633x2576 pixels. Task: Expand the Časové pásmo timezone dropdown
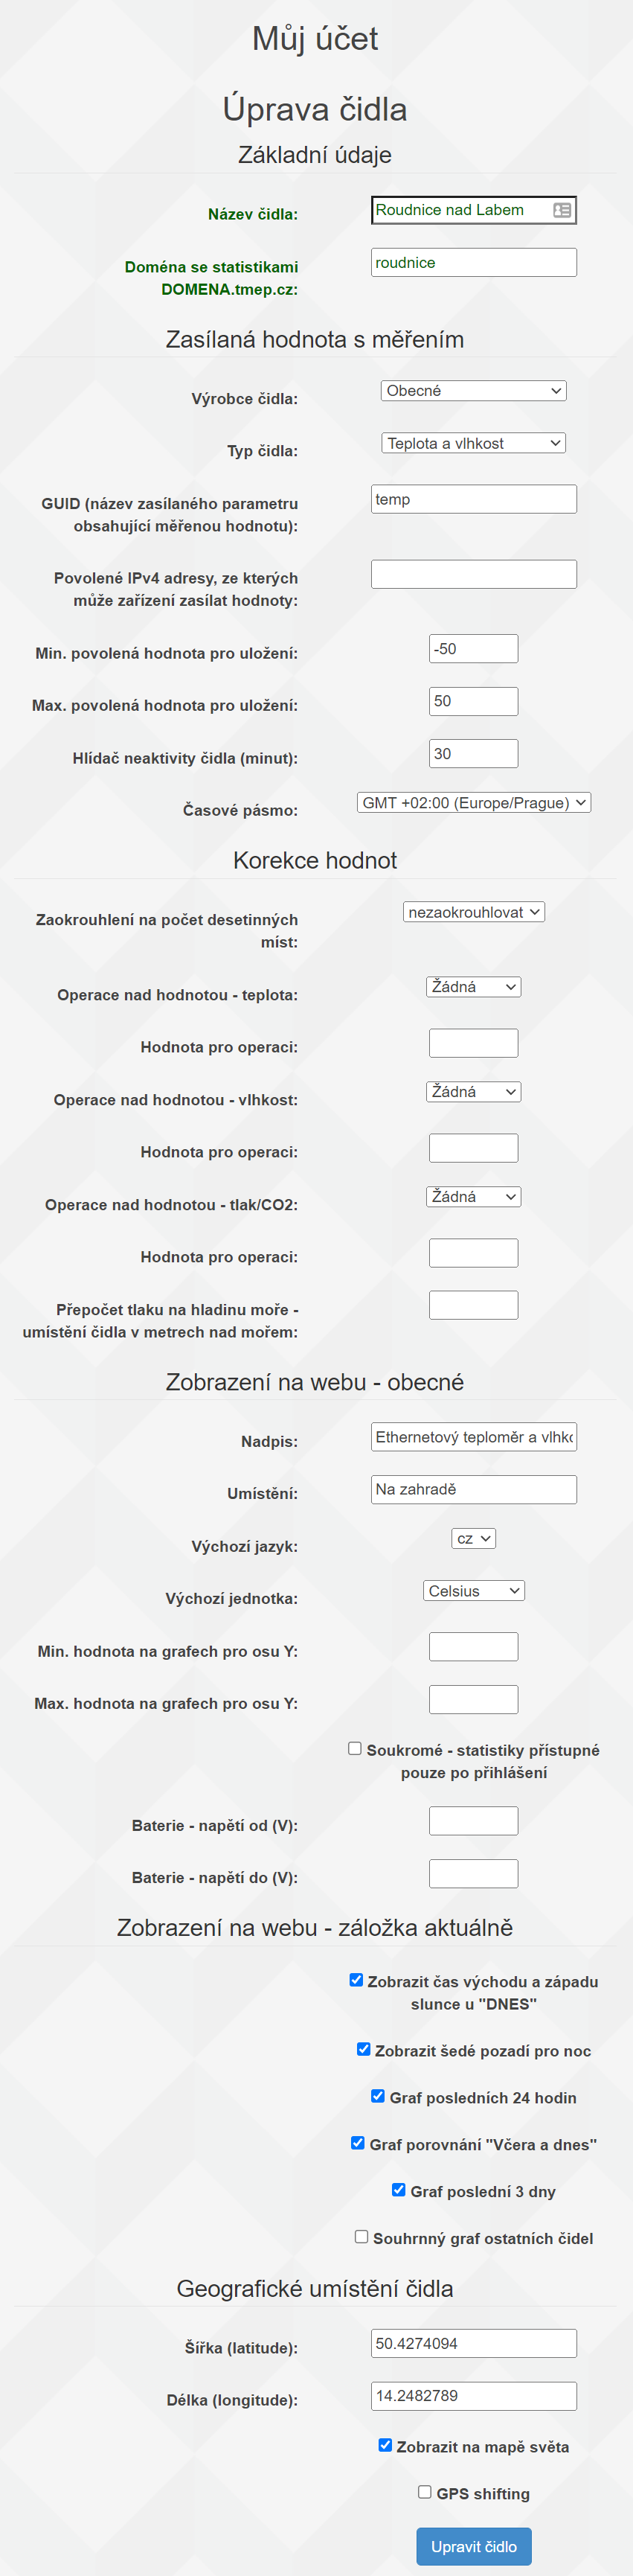point(474,803)
